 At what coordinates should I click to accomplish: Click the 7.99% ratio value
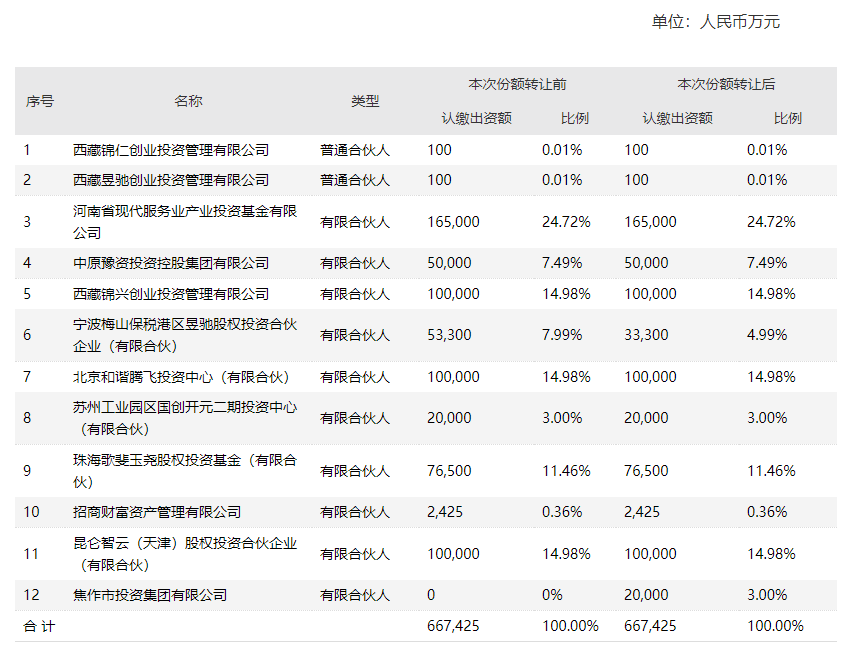click(x=562, y=335)
